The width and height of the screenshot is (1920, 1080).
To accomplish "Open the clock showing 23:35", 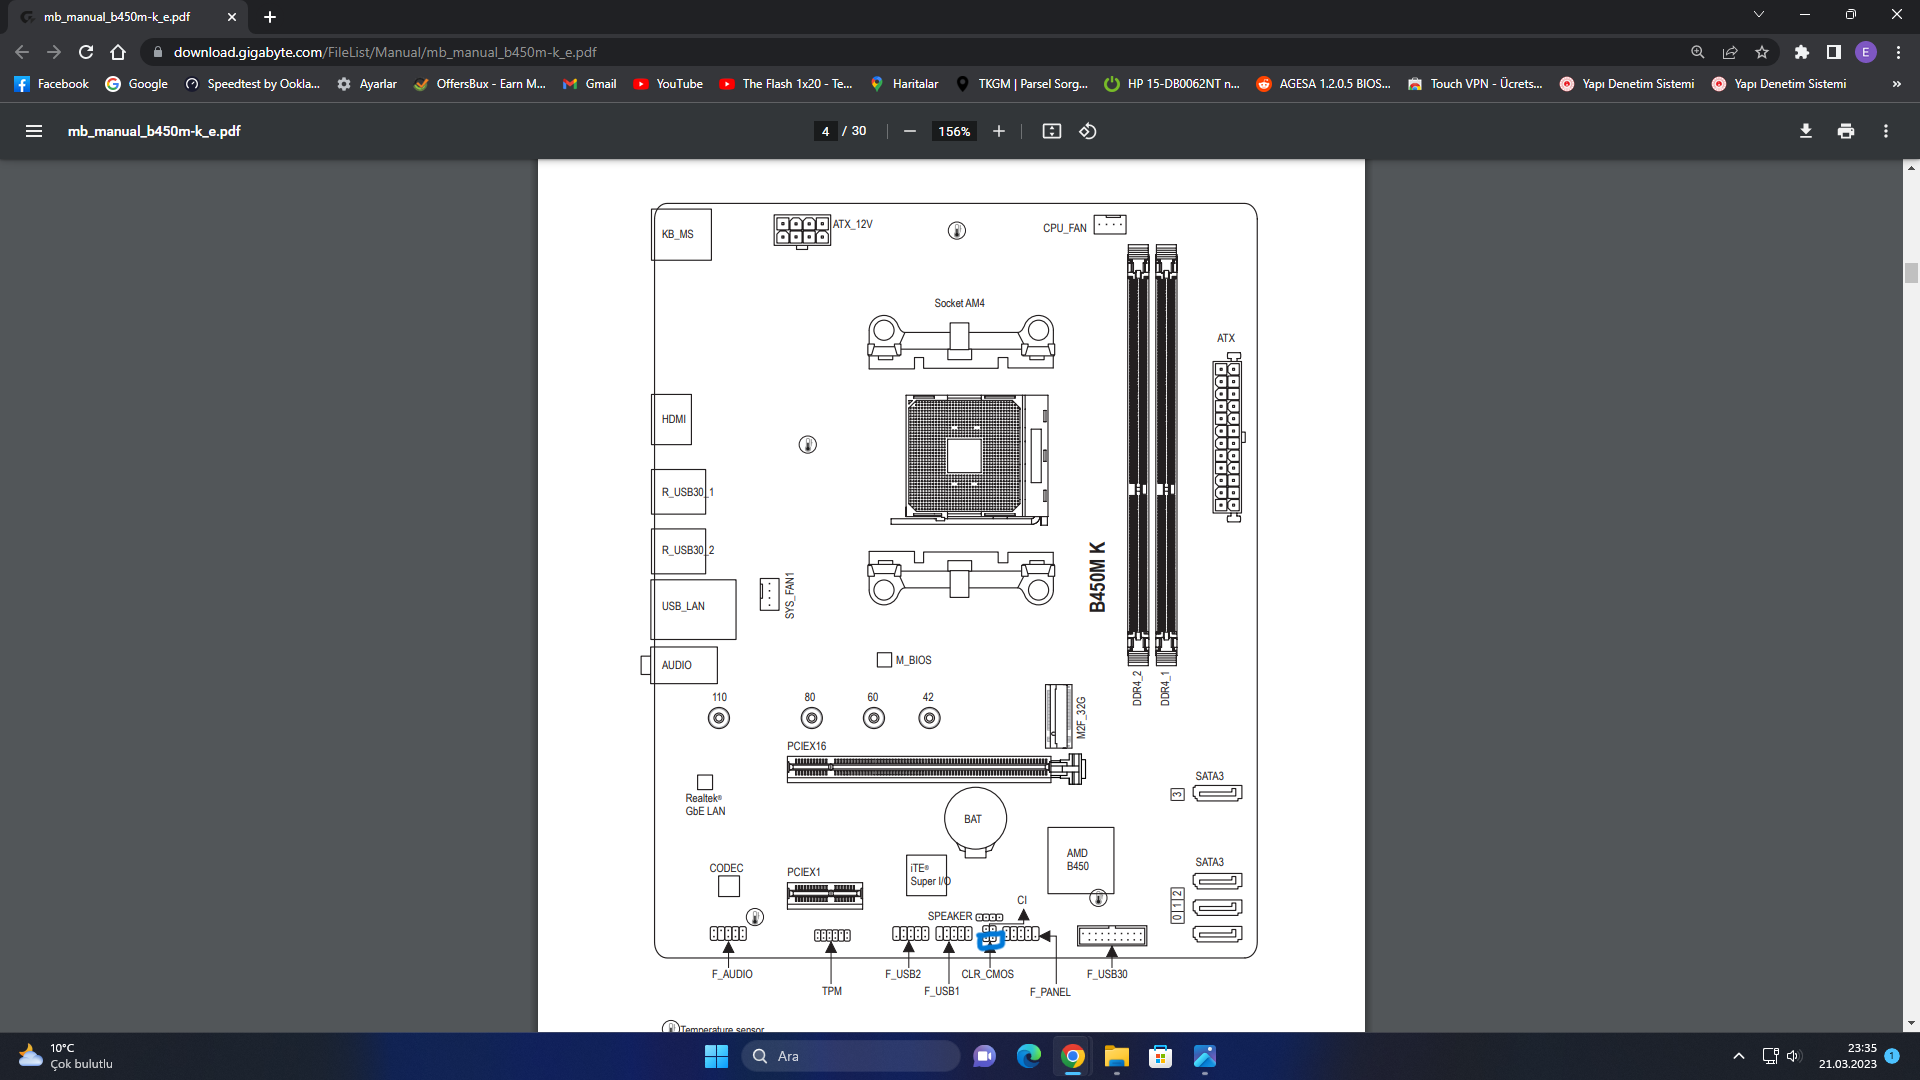I will click(x=1847, y=1056).
